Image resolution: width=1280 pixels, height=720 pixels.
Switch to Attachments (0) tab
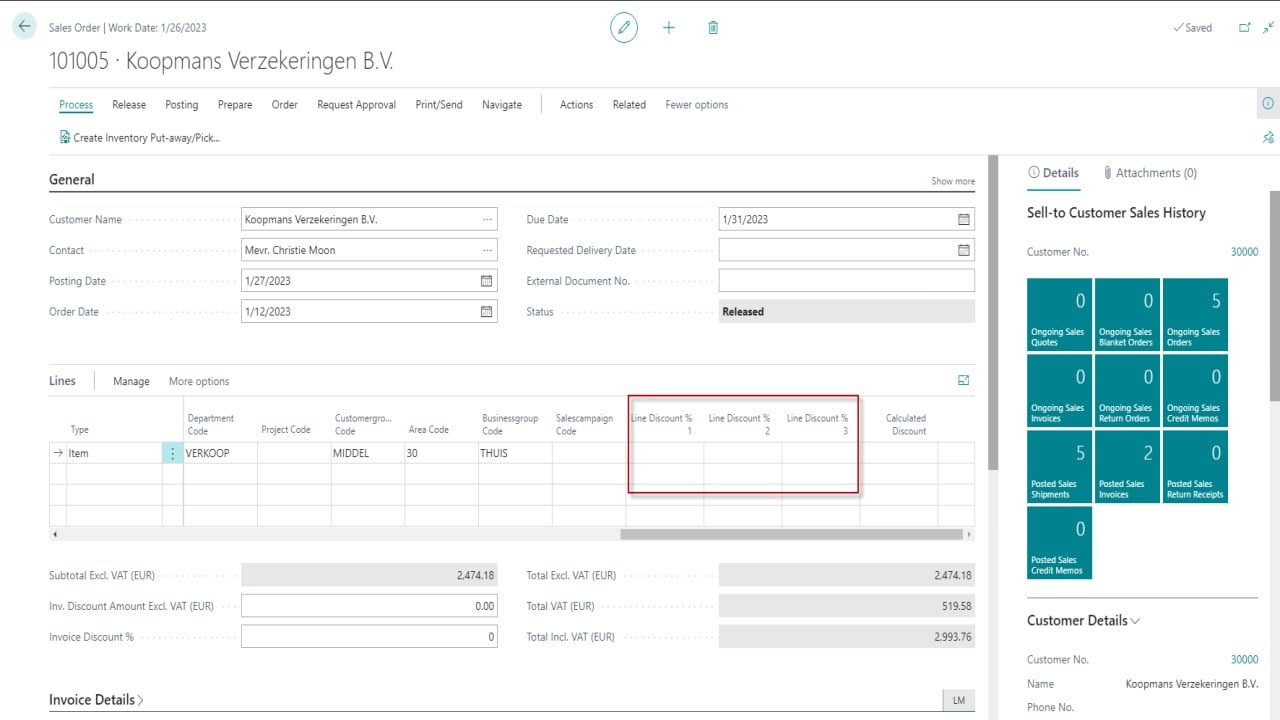click(1150, 173)
